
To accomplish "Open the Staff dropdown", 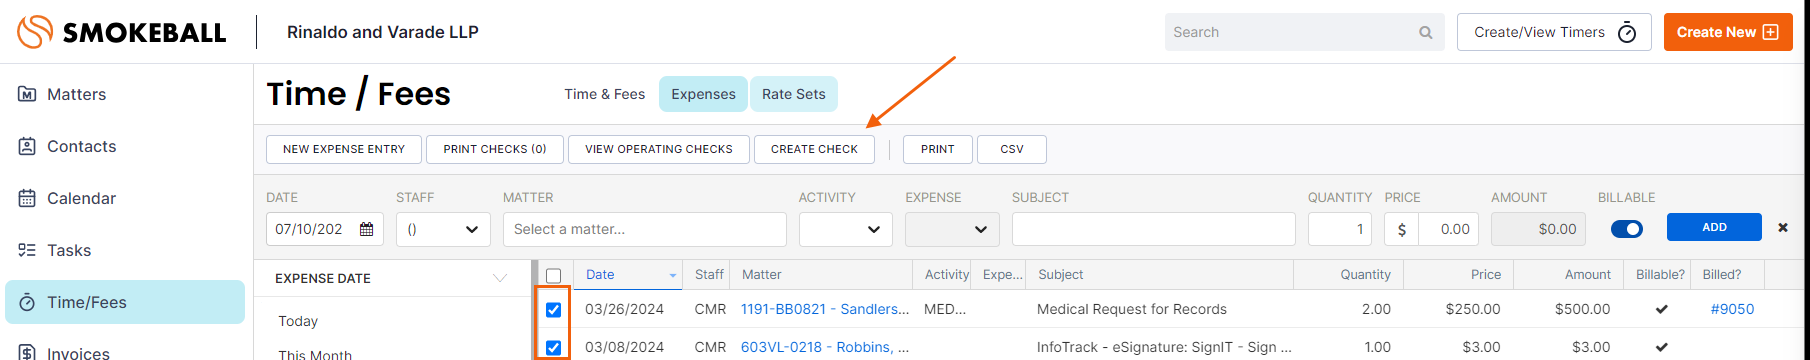I will point(443,229).
